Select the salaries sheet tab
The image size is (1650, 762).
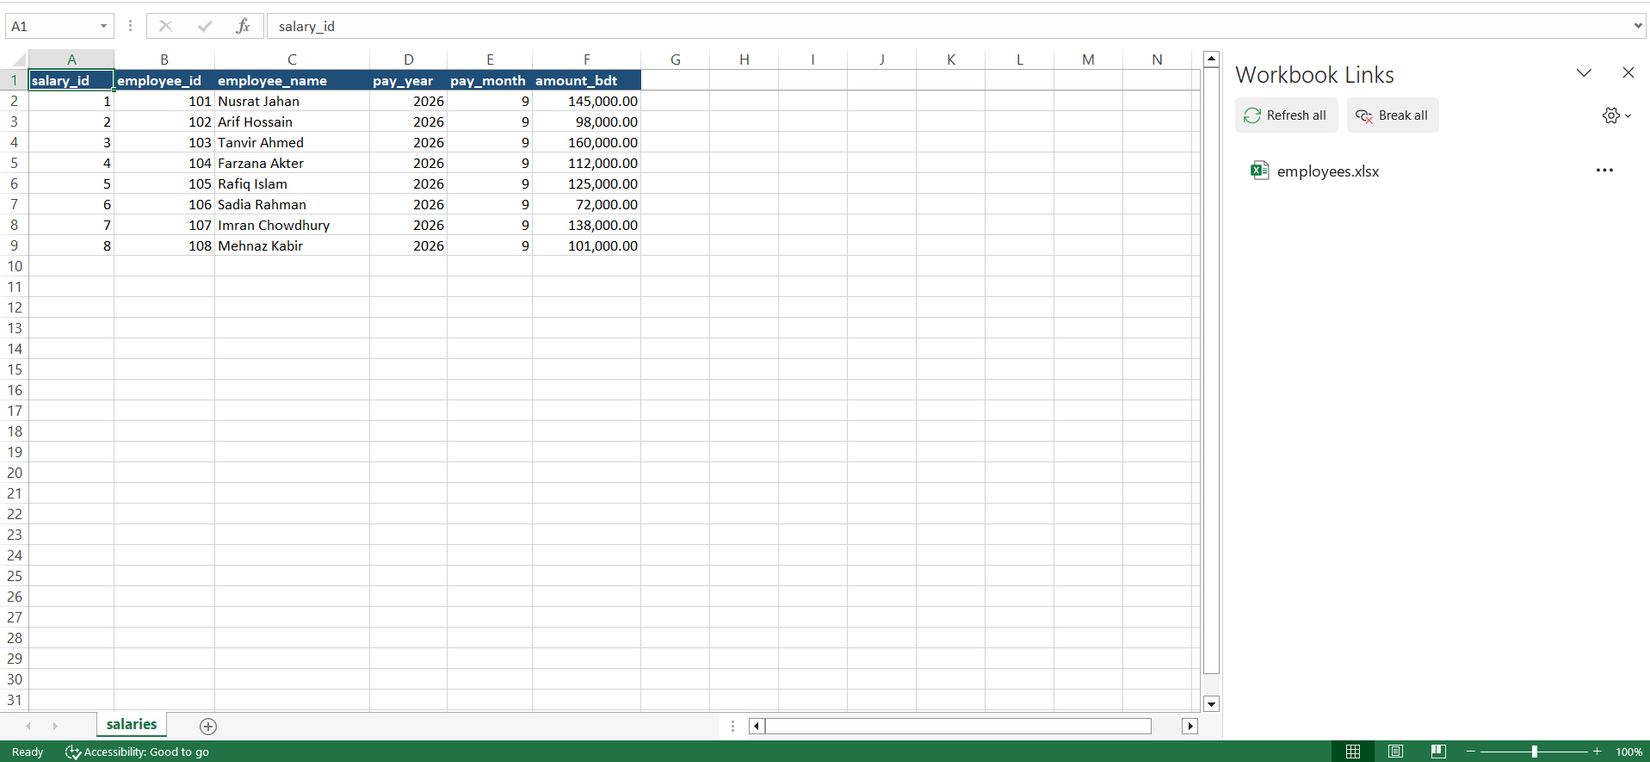pyautogui.click(x=131, y=725)
